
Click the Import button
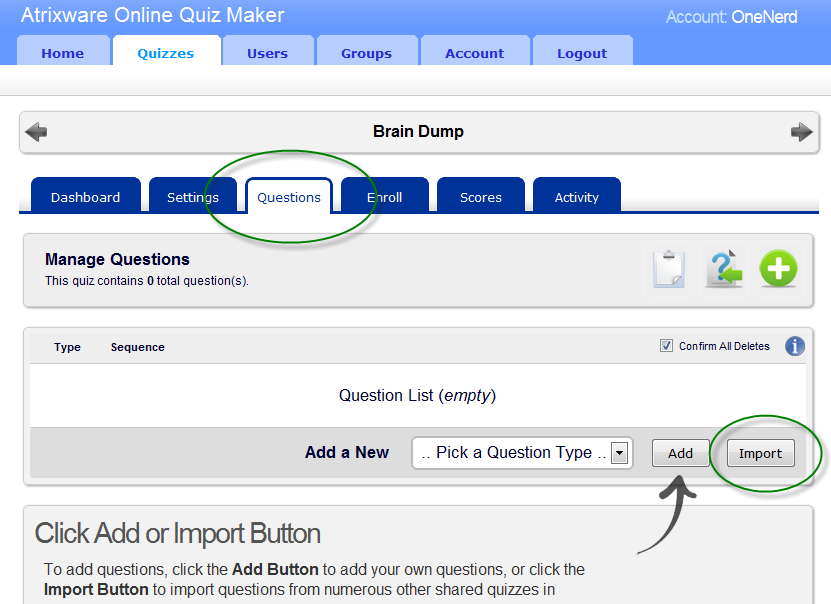[x=761, y=453]
